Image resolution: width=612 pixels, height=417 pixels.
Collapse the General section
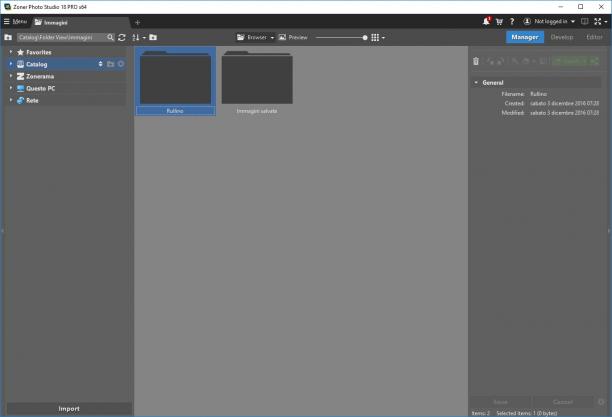(476, 83)
